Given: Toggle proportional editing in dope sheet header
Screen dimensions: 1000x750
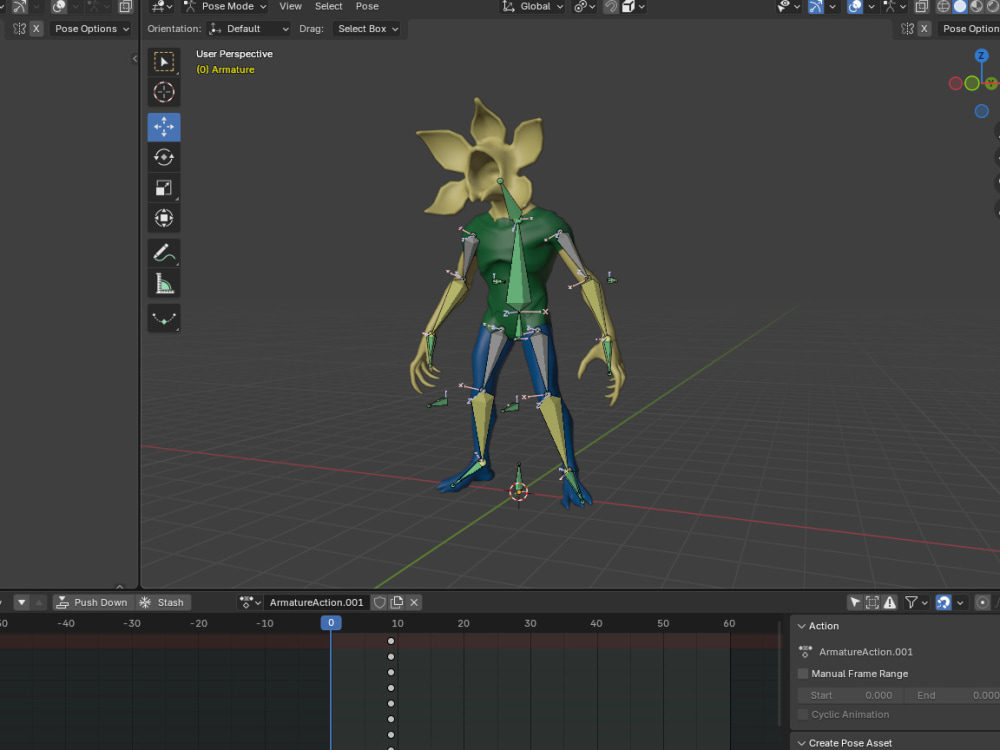Looking at the screenshot, I should 983,602.
